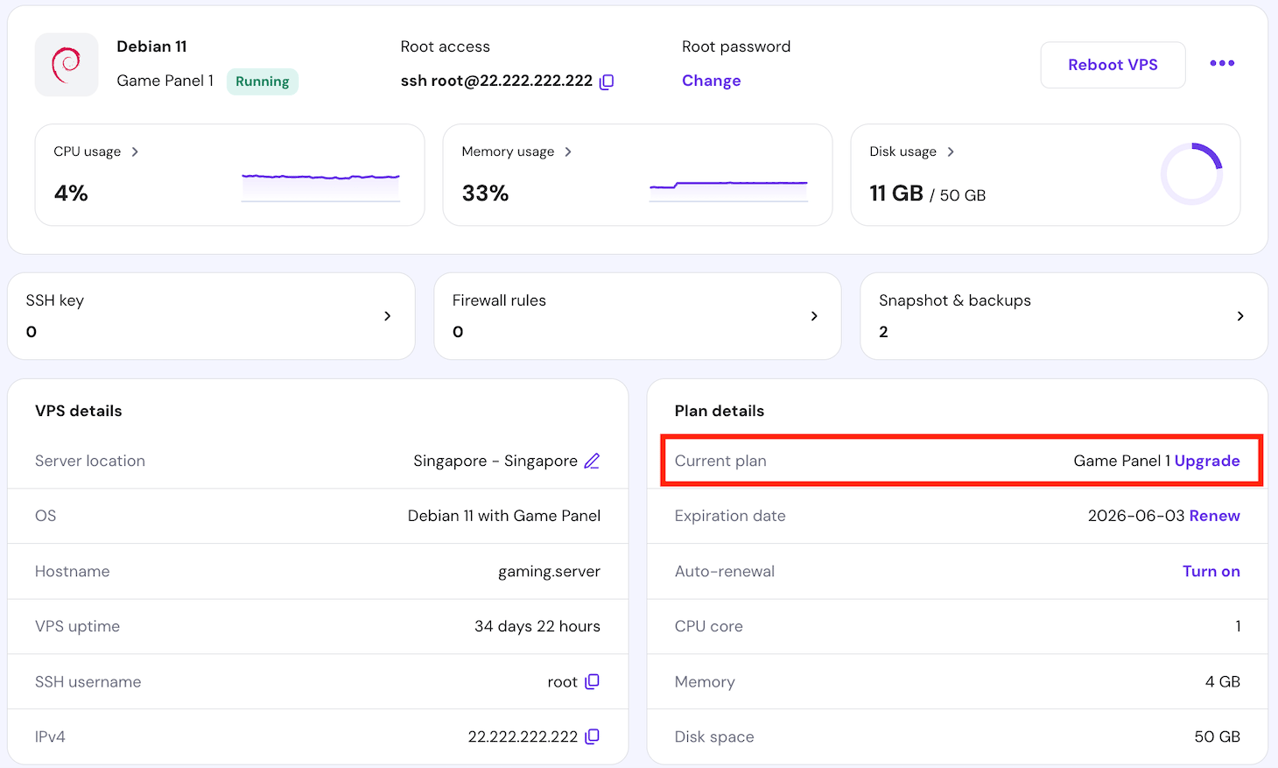The height and width of the screenshot is (768, 1278).
Task: Click the Debian logo icon
Action: click(66, 64)
